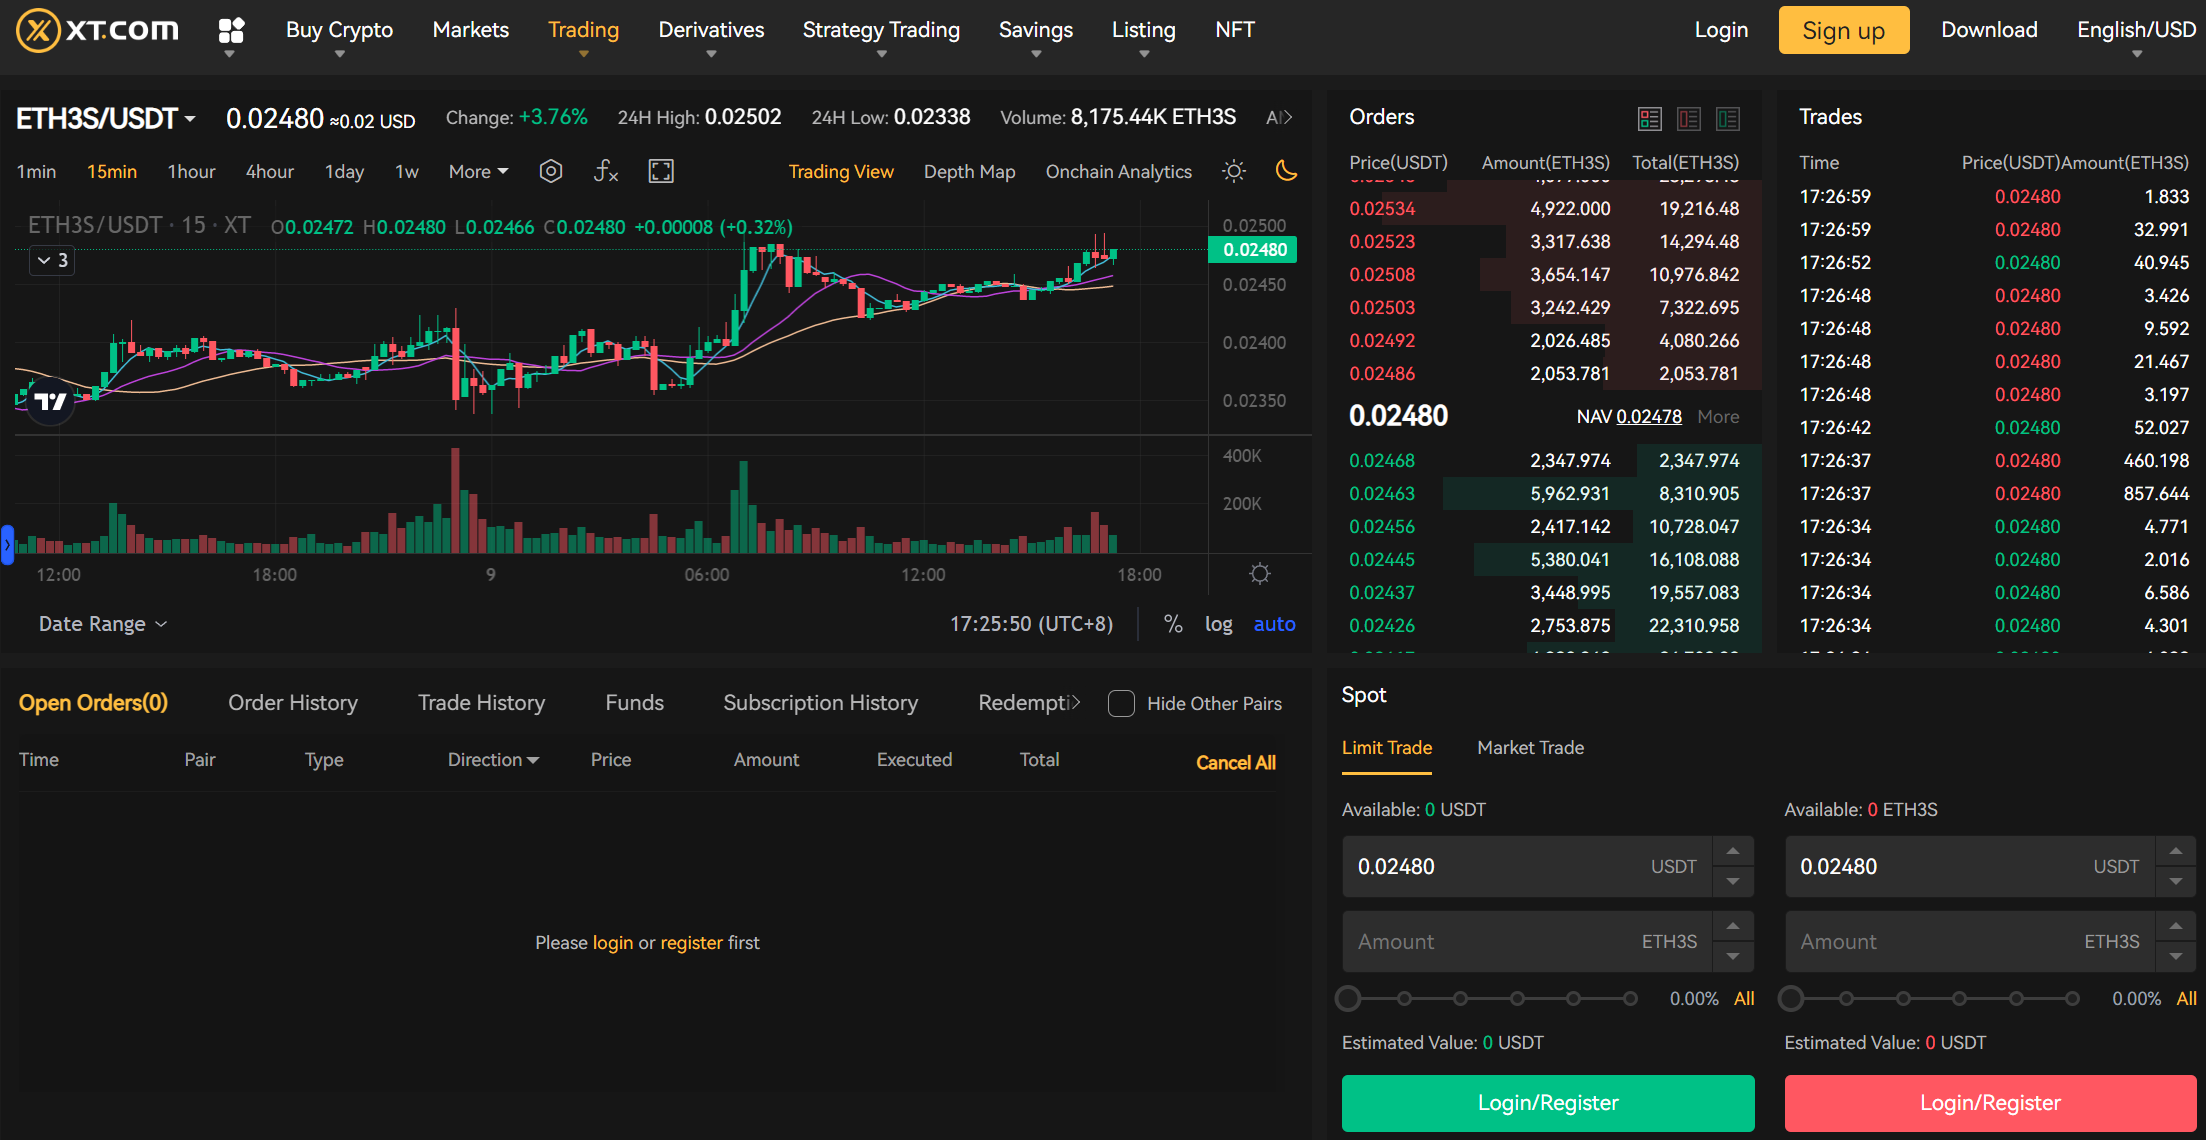The image size is (2206, 1140).
Task: Switch to dark theme with moon icon
Action: pyautogui.click(x=1287, y=171)
